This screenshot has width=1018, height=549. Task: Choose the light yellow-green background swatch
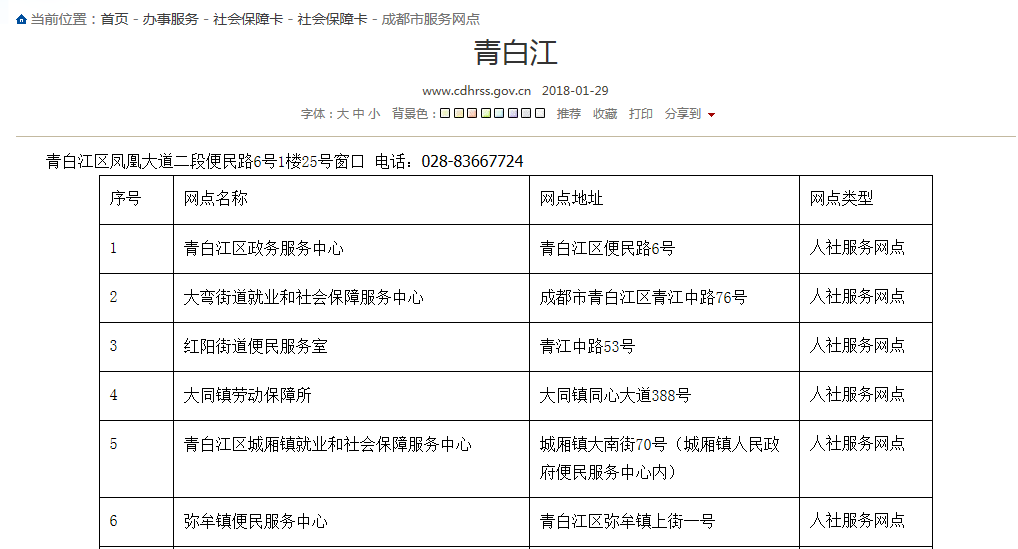pyautogui.click(x=445, y=113)
